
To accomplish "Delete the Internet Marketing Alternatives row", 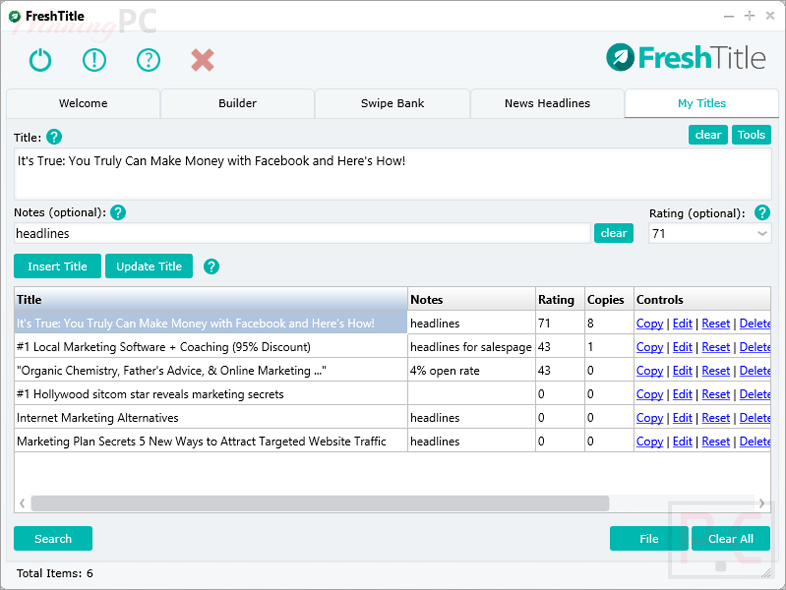I will pyautogui.click(x=755, y=418).
